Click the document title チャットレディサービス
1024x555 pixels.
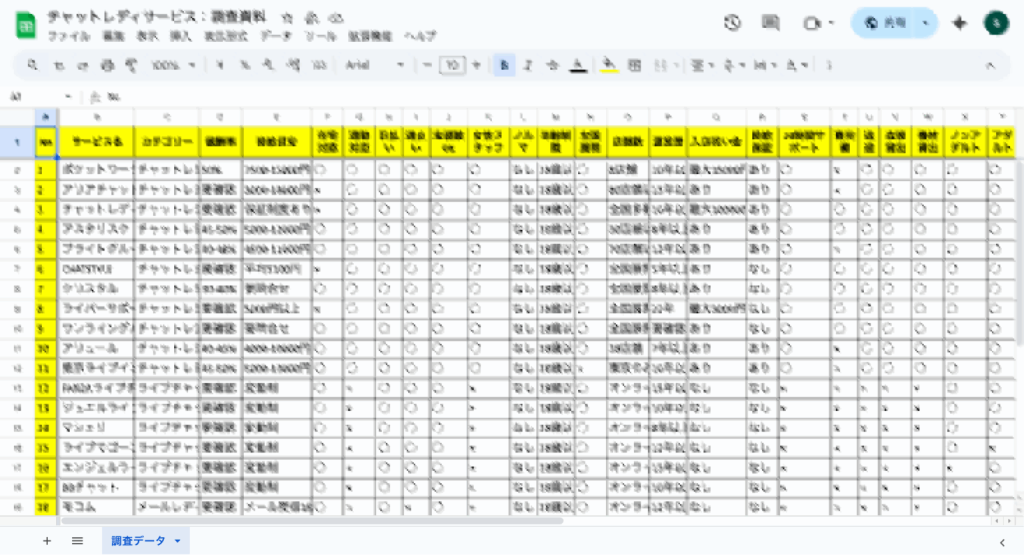tap(157, 17)
